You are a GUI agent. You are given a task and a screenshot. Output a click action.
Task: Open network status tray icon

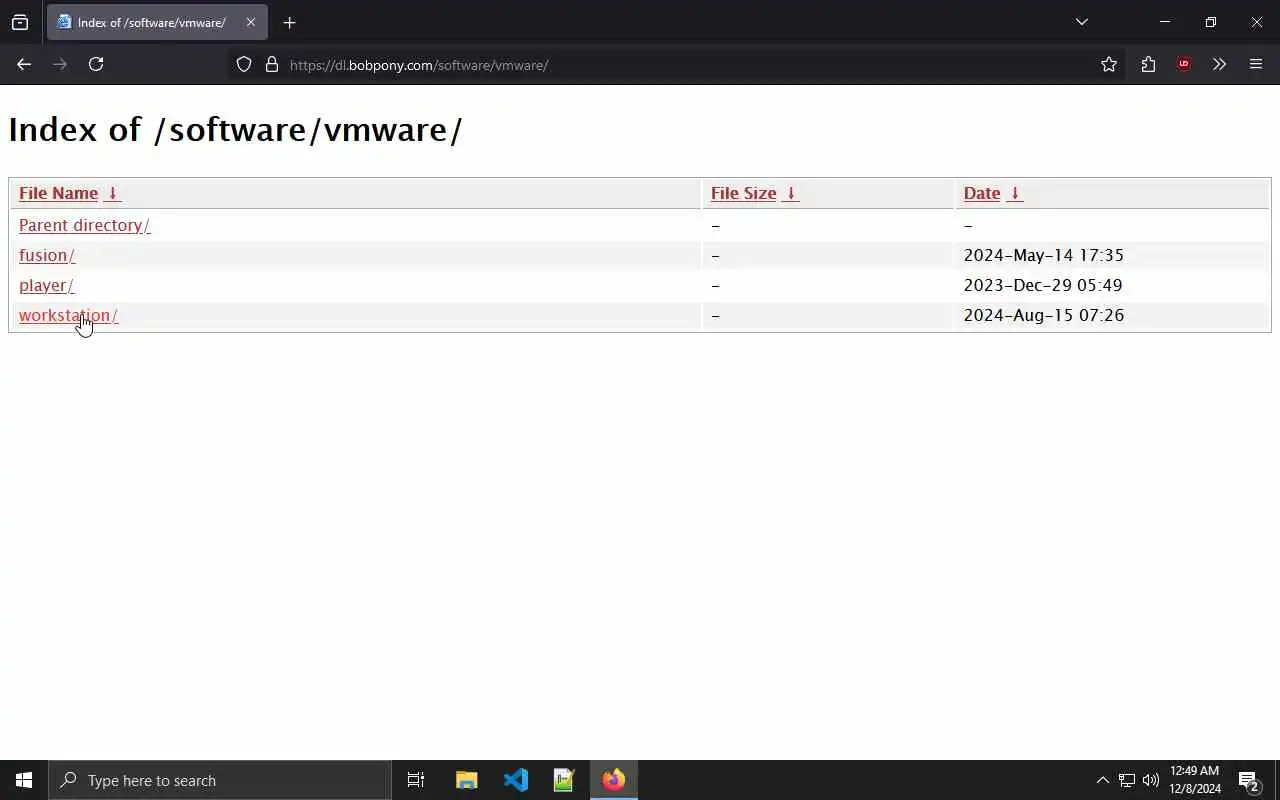1126,780
